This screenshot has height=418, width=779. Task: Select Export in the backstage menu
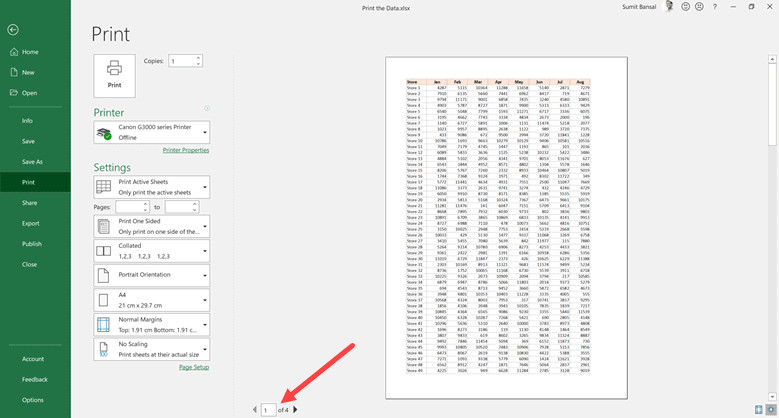click(30, 223)
